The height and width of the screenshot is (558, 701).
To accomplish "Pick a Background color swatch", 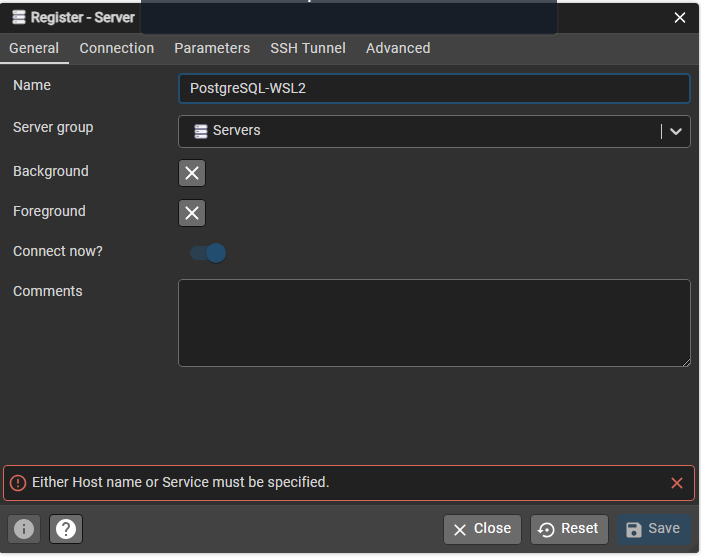I will pos(192,173).
